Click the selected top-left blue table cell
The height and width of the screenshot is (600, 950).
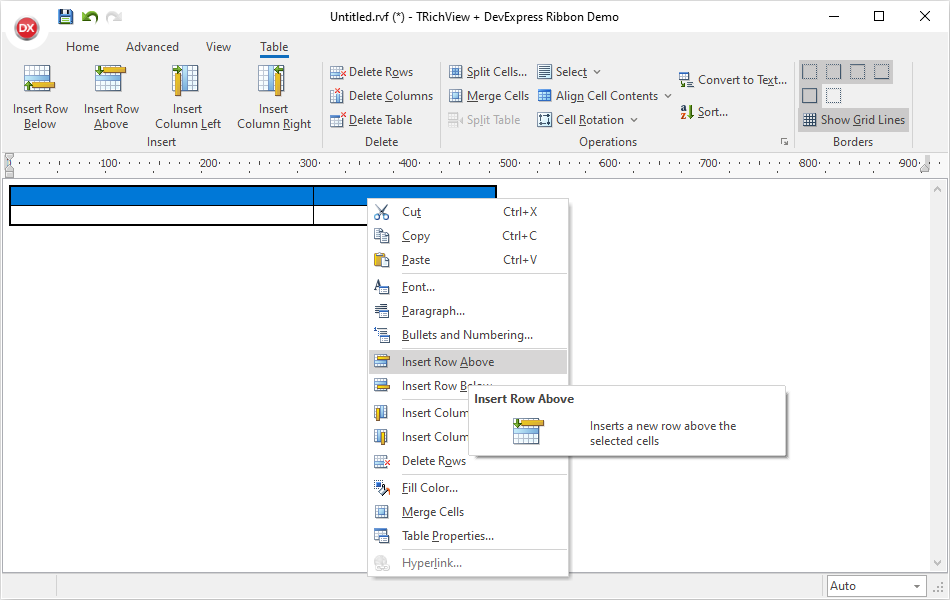click(162, 196)
